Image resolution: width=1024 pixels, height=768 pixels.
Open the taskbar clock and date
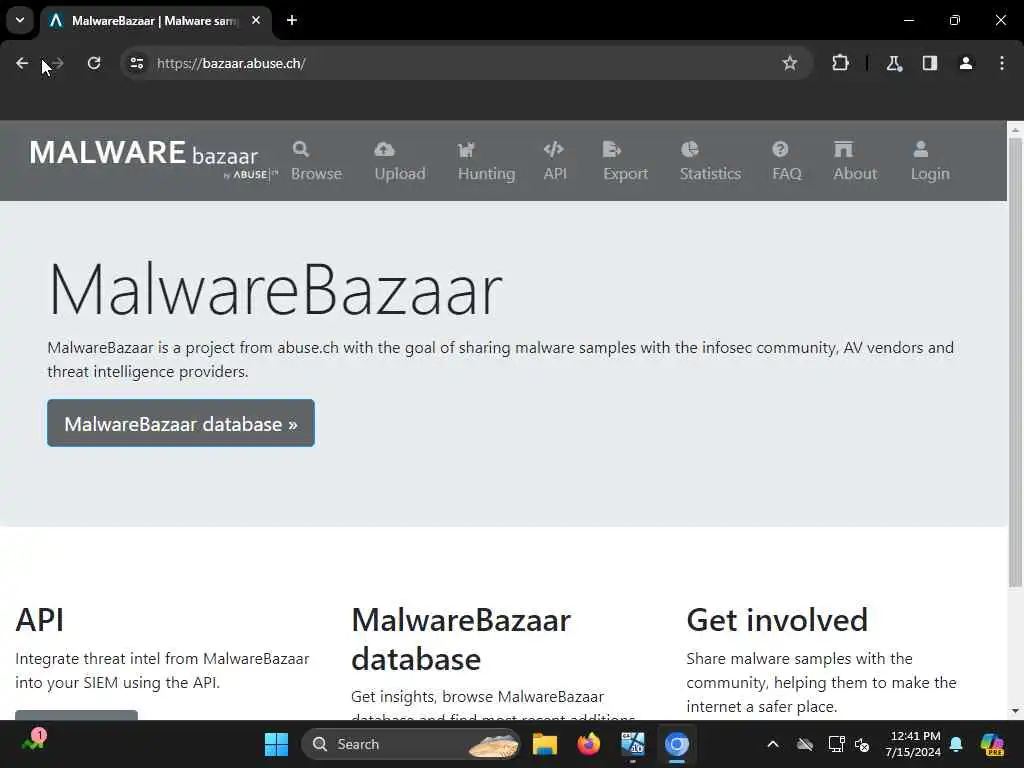pos(913,744)
